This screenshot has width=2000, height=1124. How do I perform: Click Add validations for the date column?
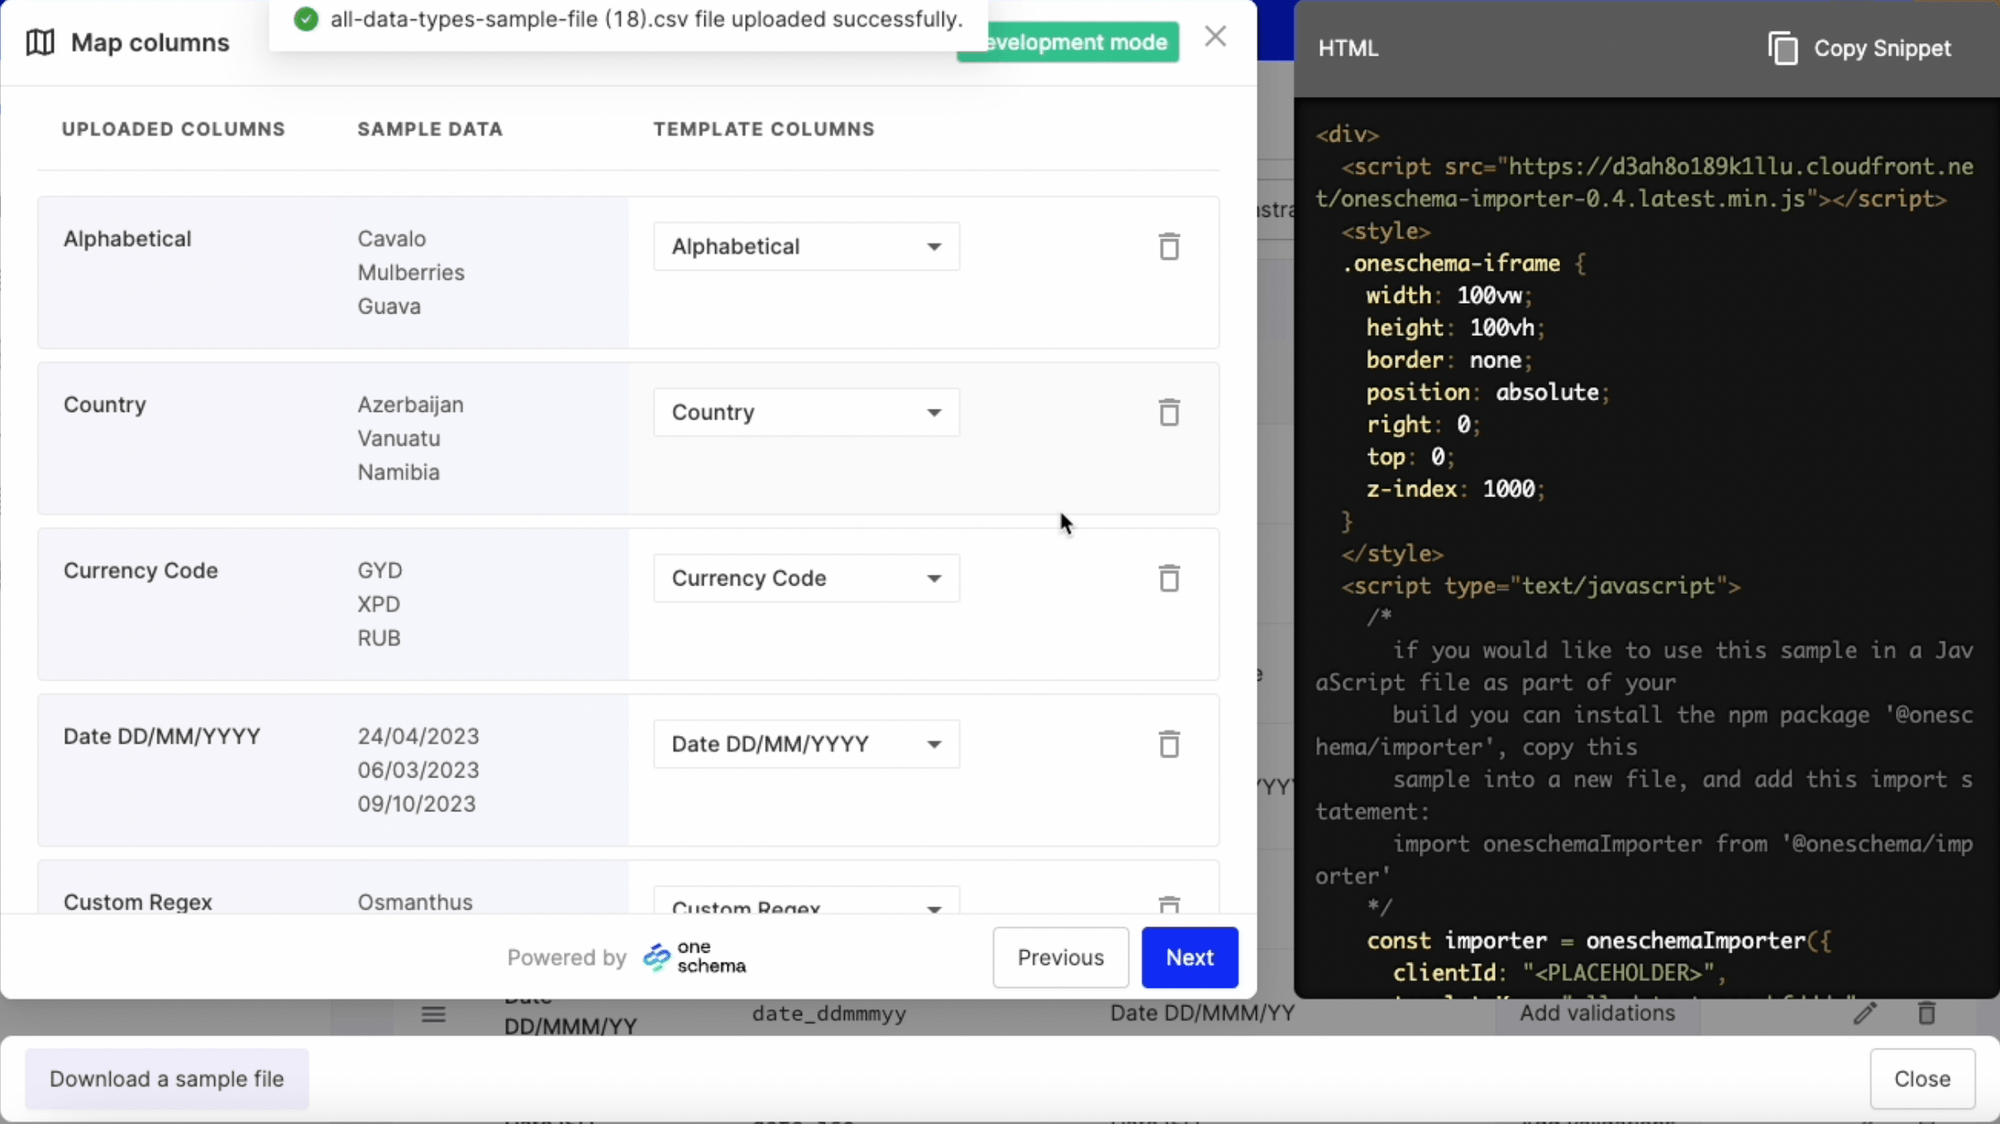tap(1598, 1013)
